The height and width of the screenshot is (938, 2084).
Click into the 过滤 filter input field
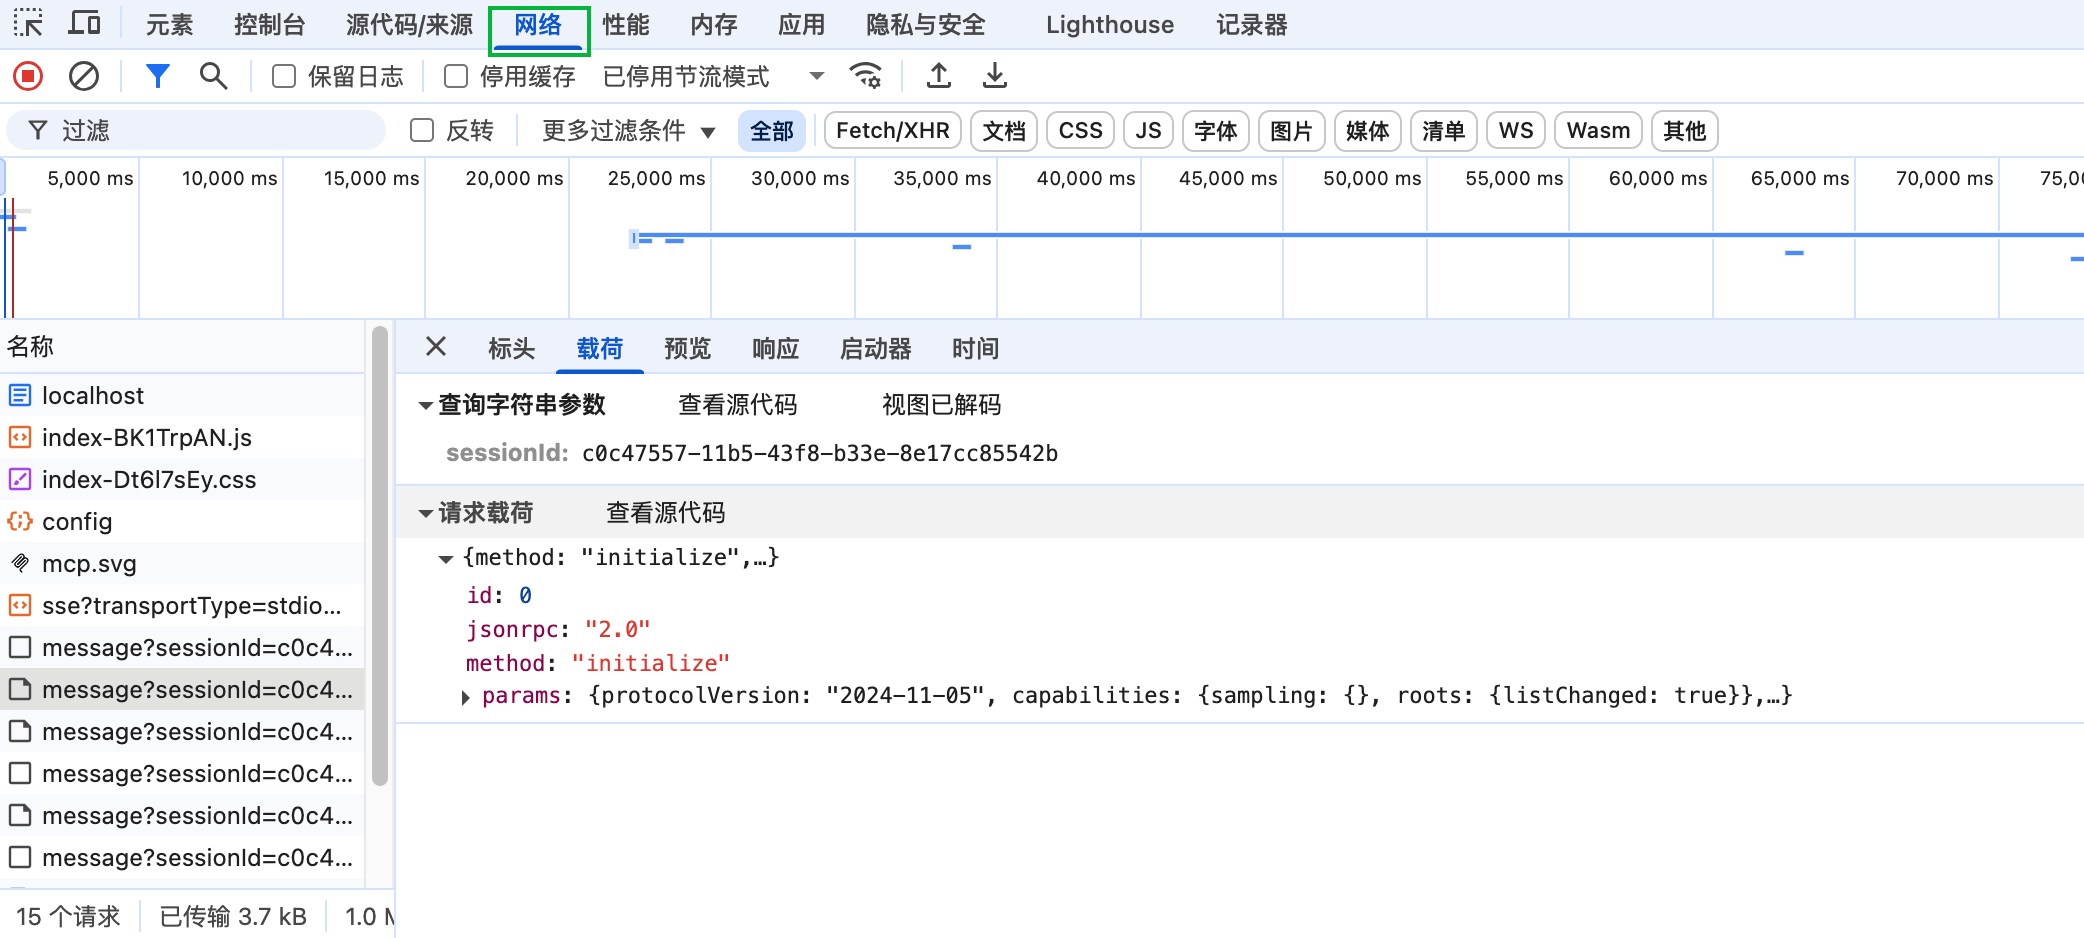(x=196, y=131)
